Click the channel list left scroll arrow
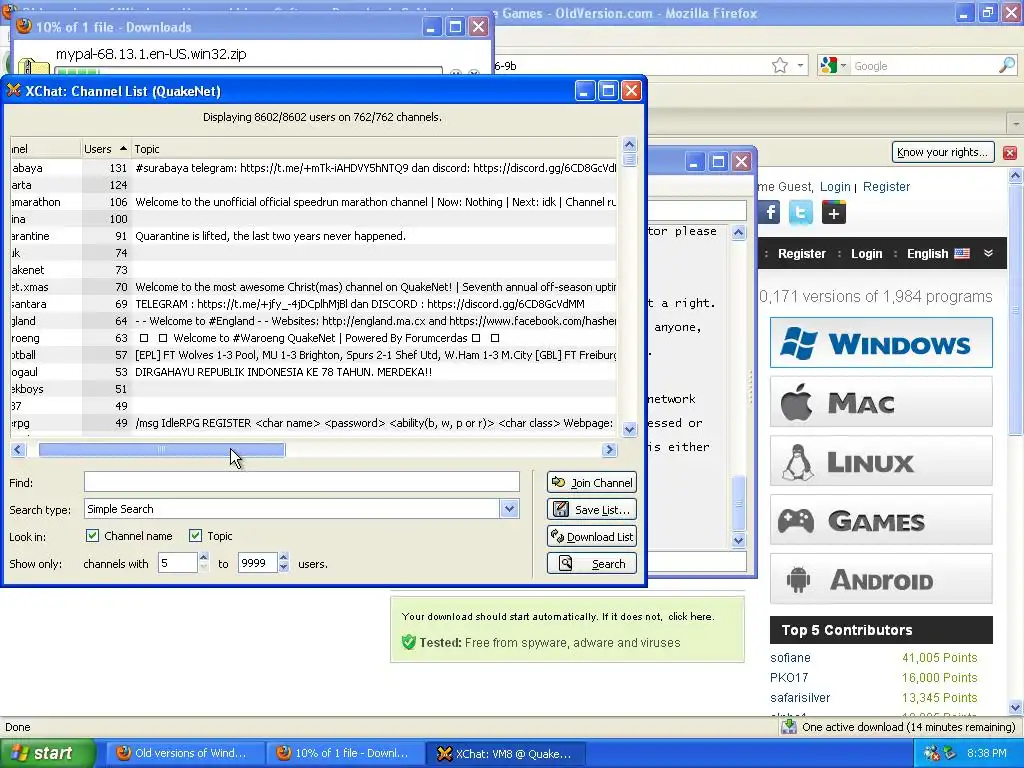 coord(18,449)
